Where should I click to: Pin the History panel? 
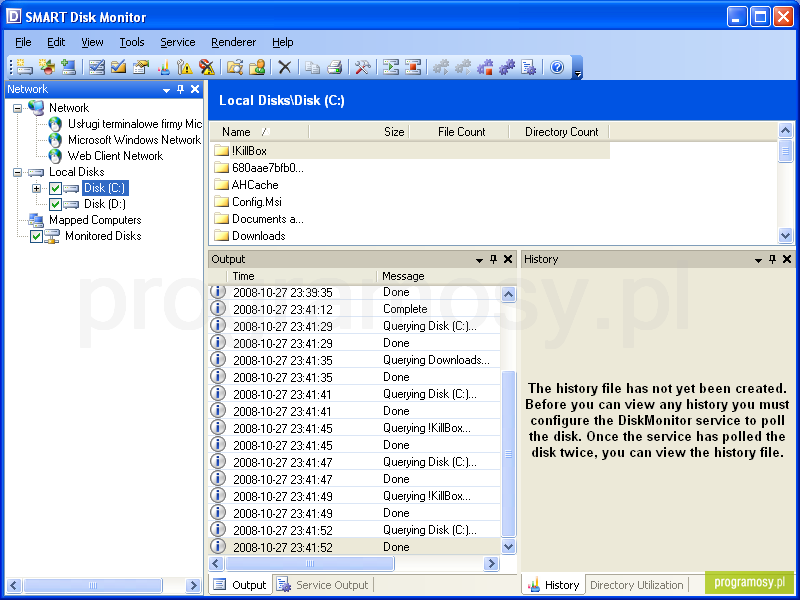(x=772, y=259)
